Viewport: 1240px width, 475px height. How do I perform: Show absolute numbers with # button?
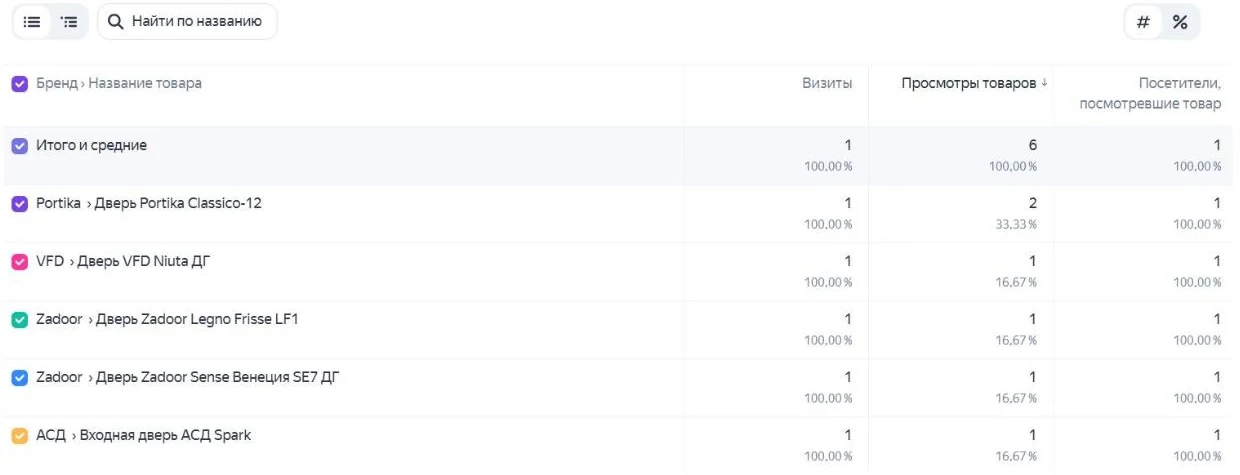click(x=1143, y=22)
